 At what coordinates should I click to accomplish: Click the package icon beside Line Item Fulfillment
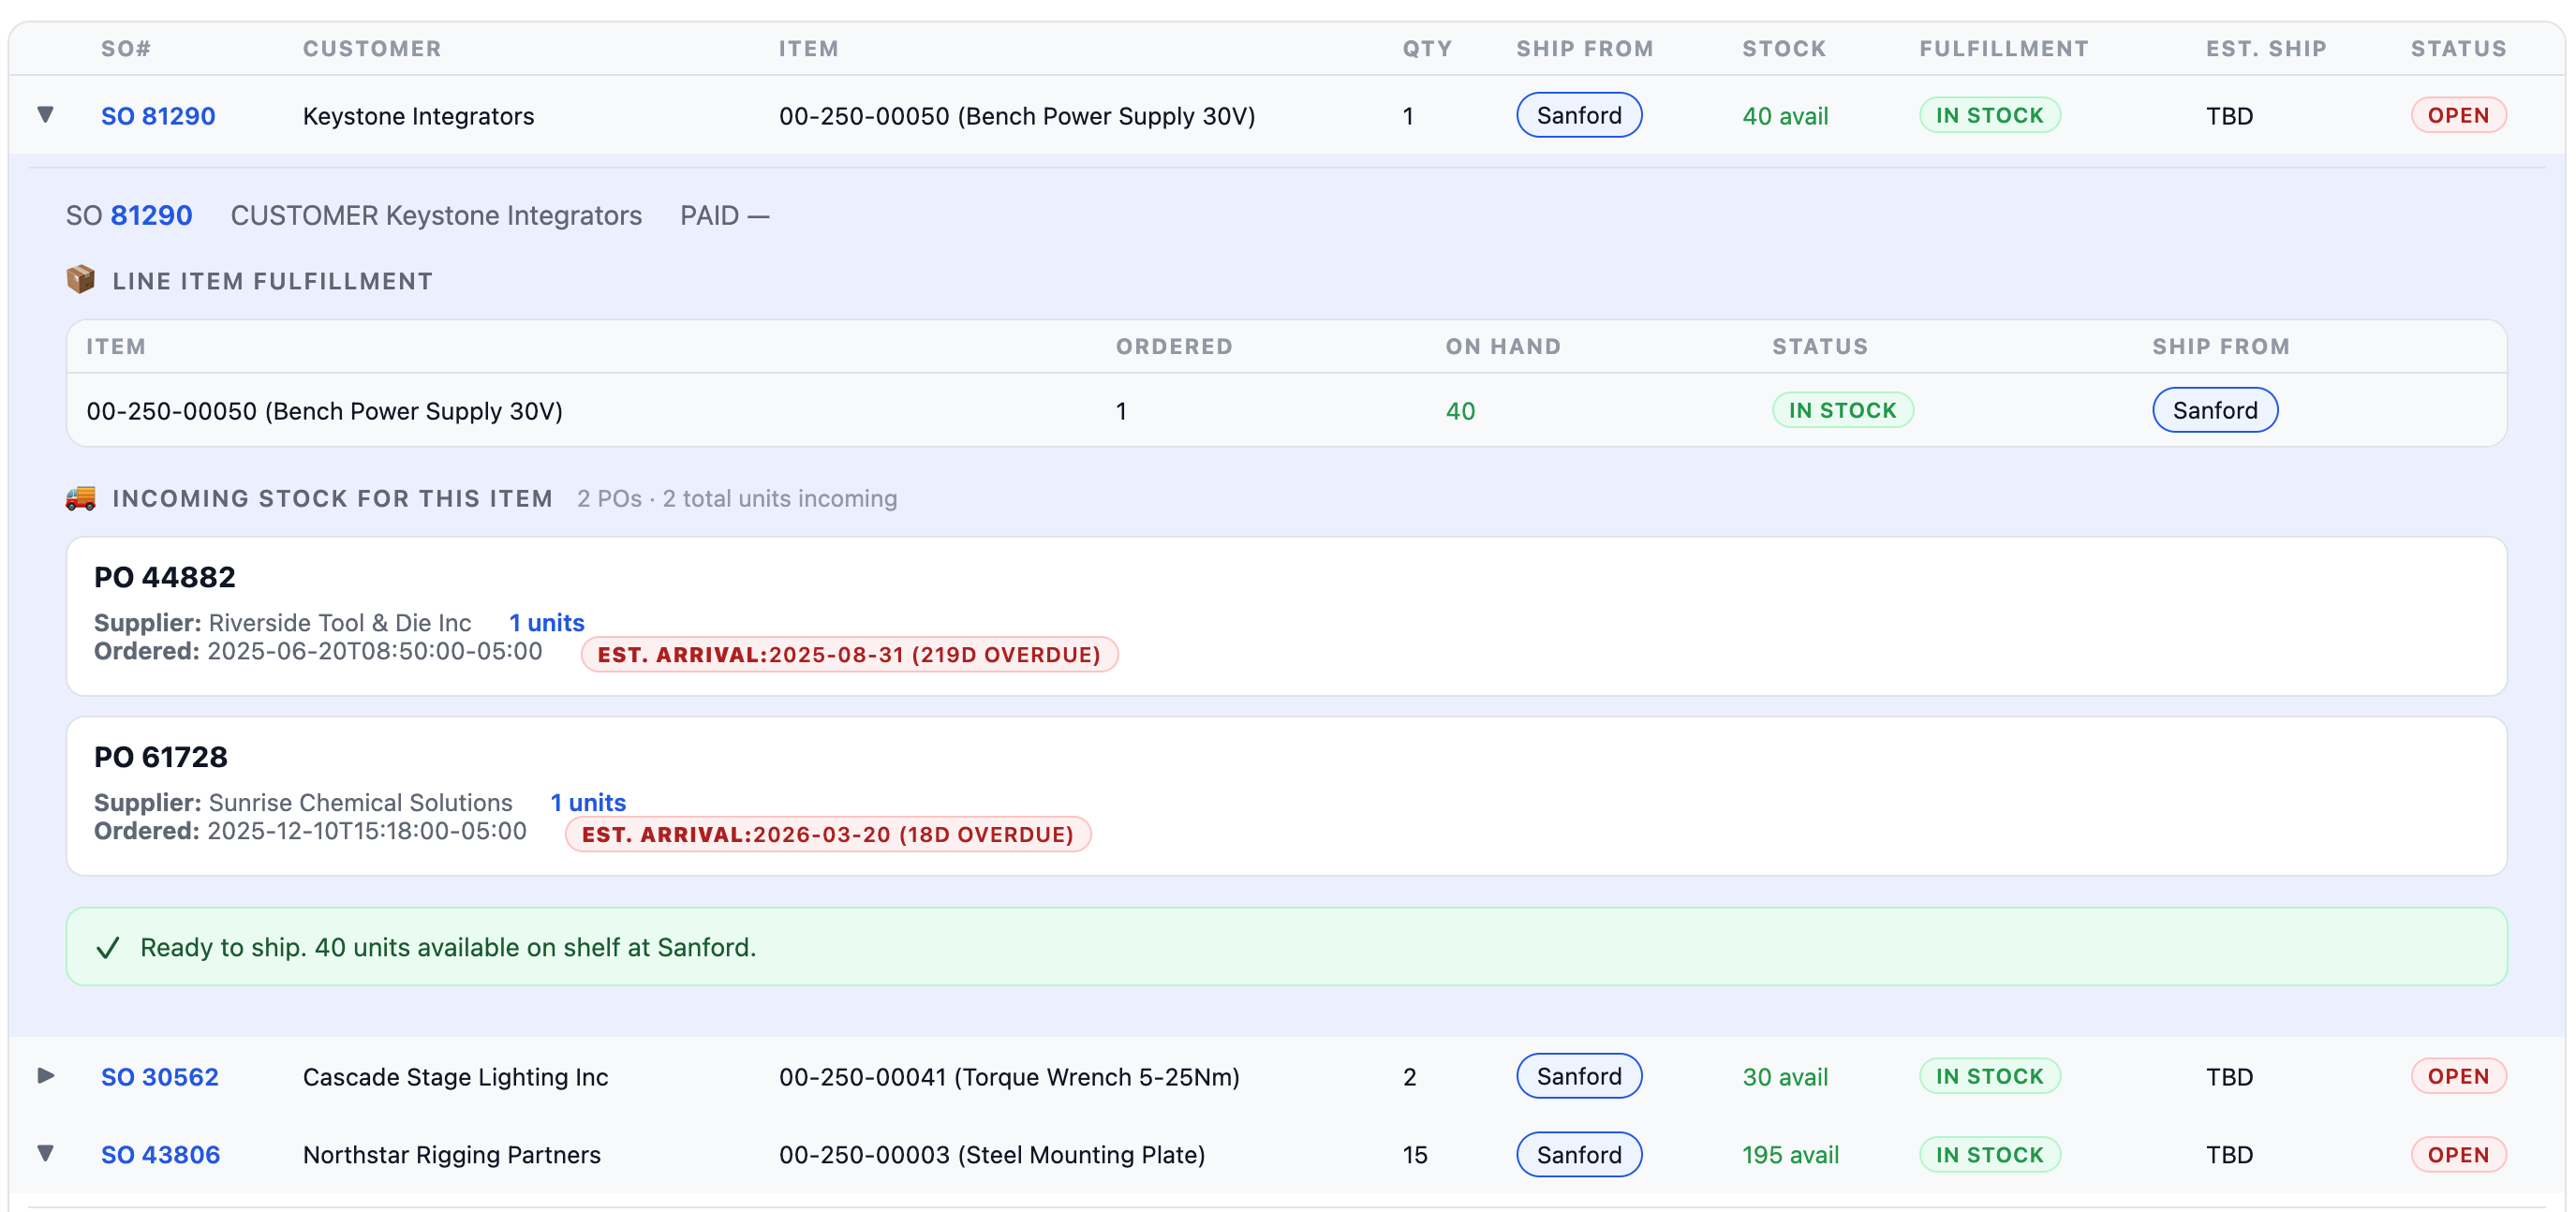point(81,280)
